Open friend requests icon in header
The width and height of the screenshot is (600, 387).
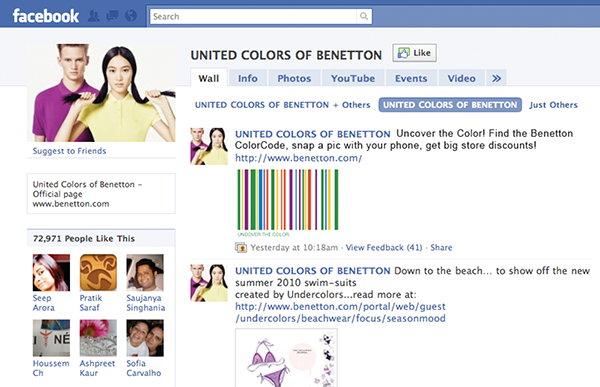[94, 16]
